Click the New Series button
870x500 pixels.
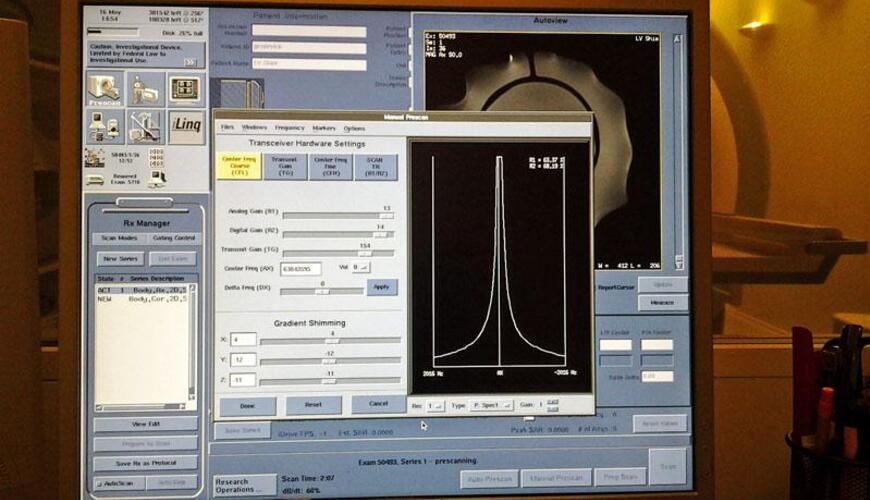[120, 259]
